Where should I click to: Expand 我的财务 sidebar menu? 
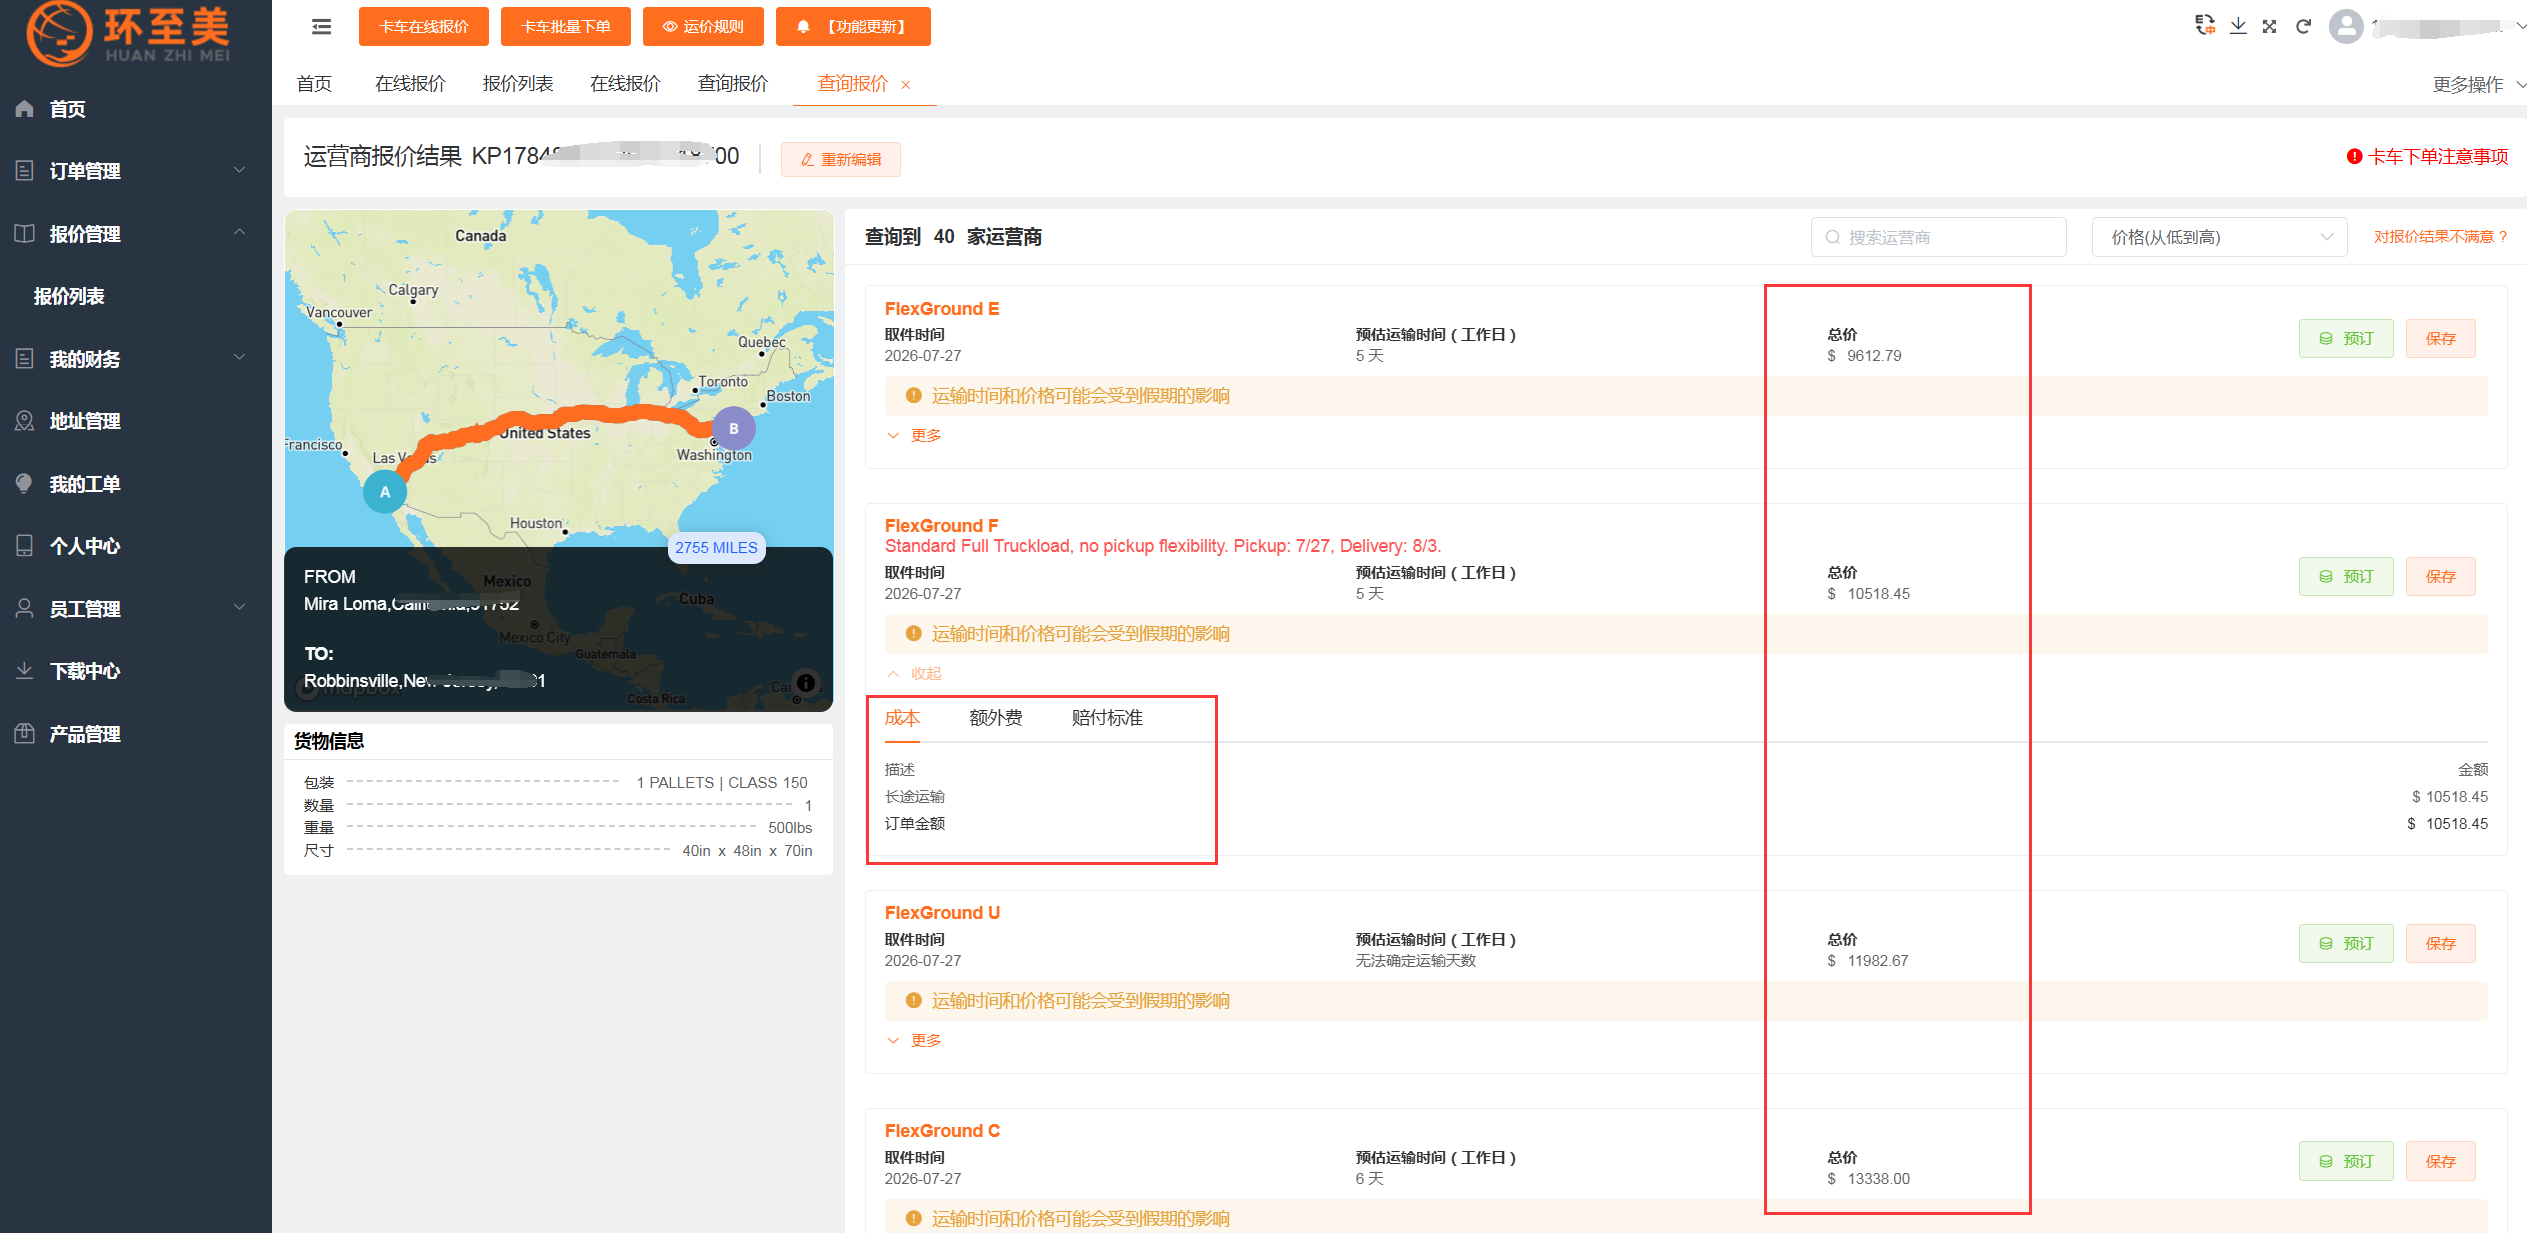136,359
